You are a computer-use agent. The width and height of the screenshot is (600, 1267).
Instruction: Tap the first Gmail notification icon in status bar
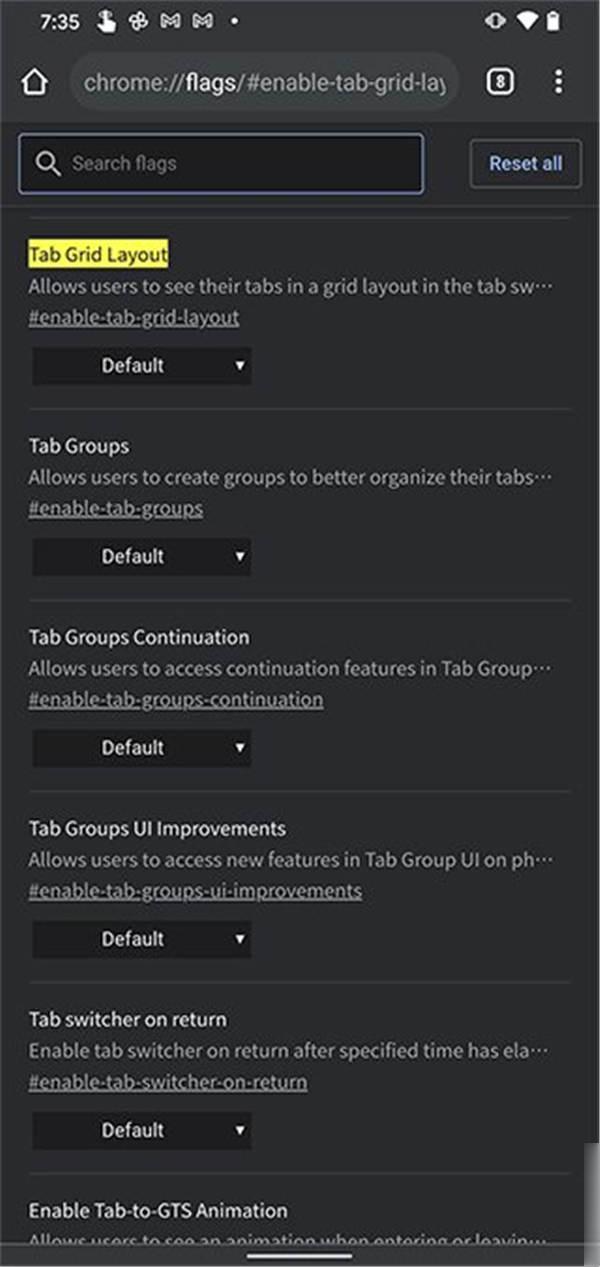point(170,21)
